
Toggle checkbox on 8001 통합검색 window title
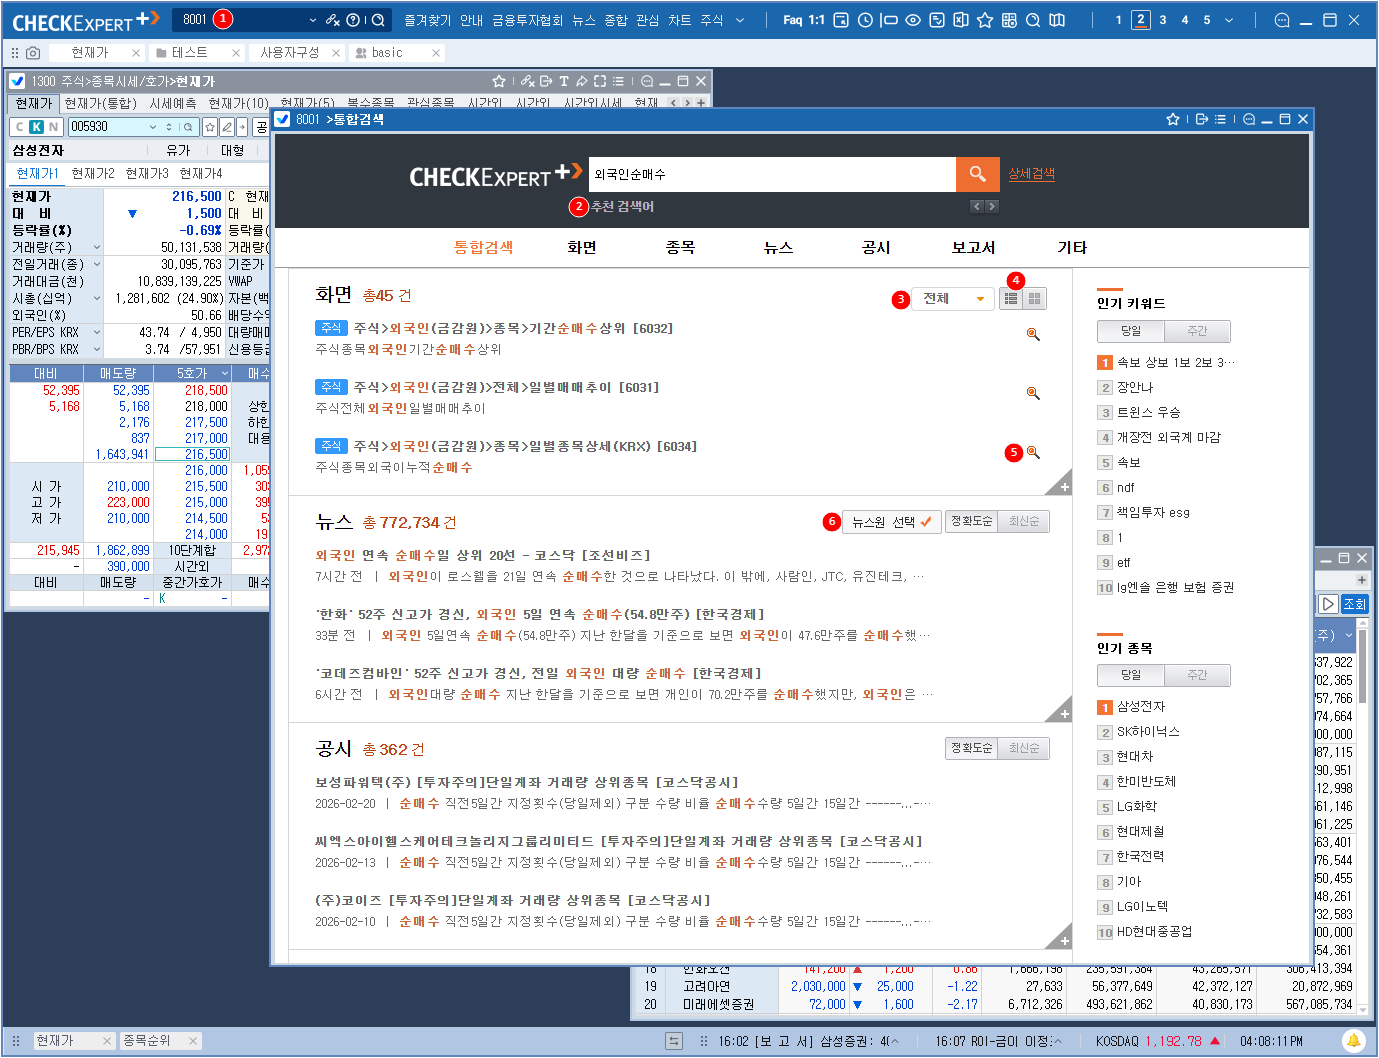click(x=283, y=119)
